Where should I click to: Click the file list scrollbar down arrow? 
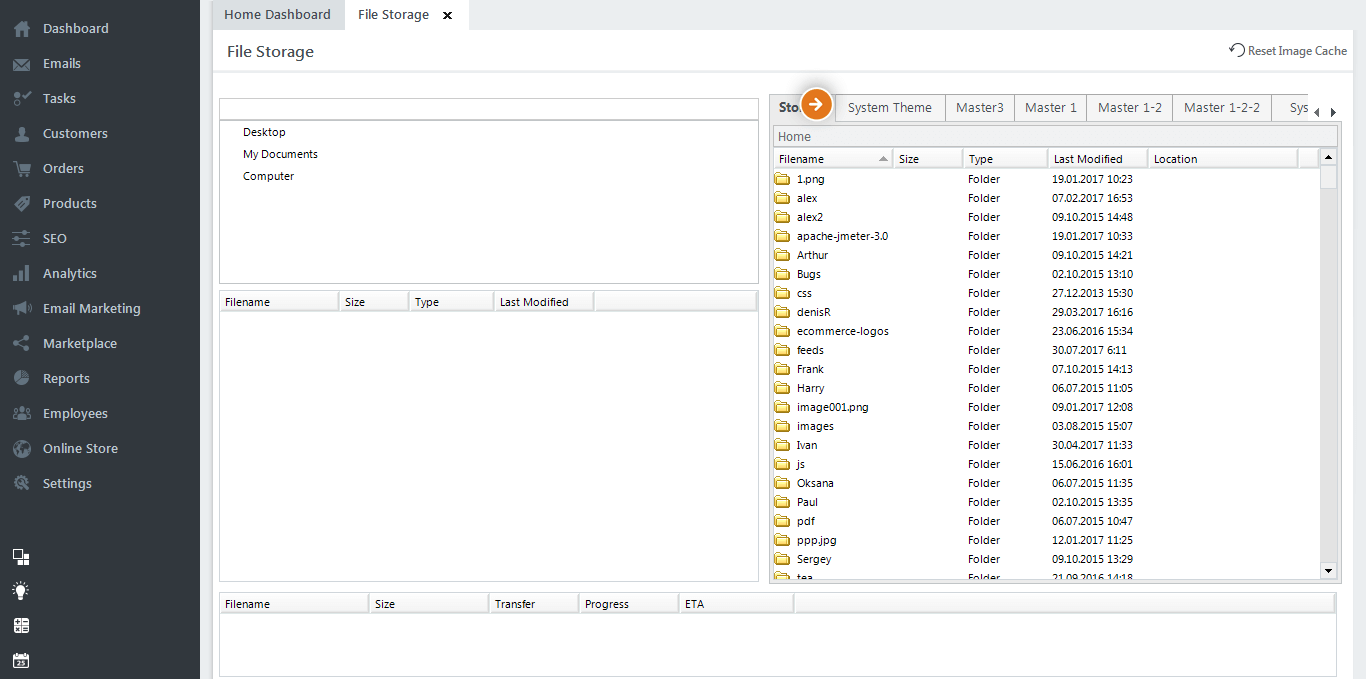[x=1329, y=570]
